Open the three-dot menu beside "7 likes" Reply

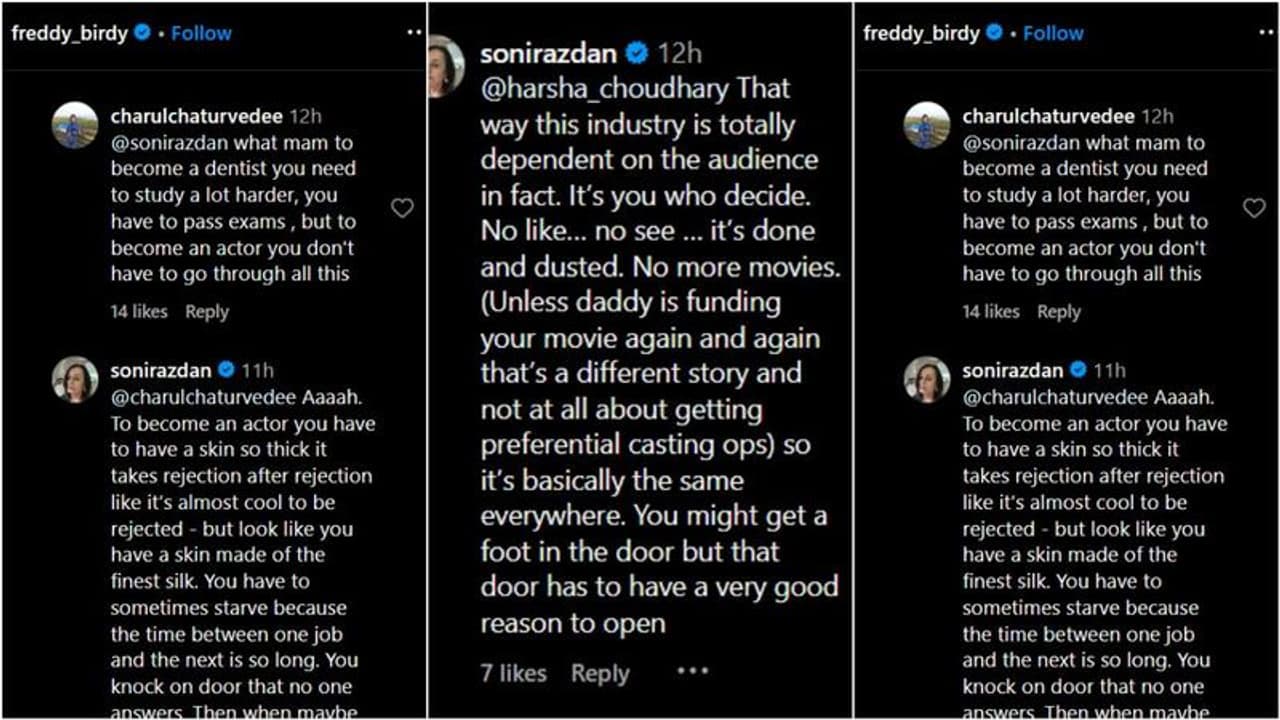[692, 671]
